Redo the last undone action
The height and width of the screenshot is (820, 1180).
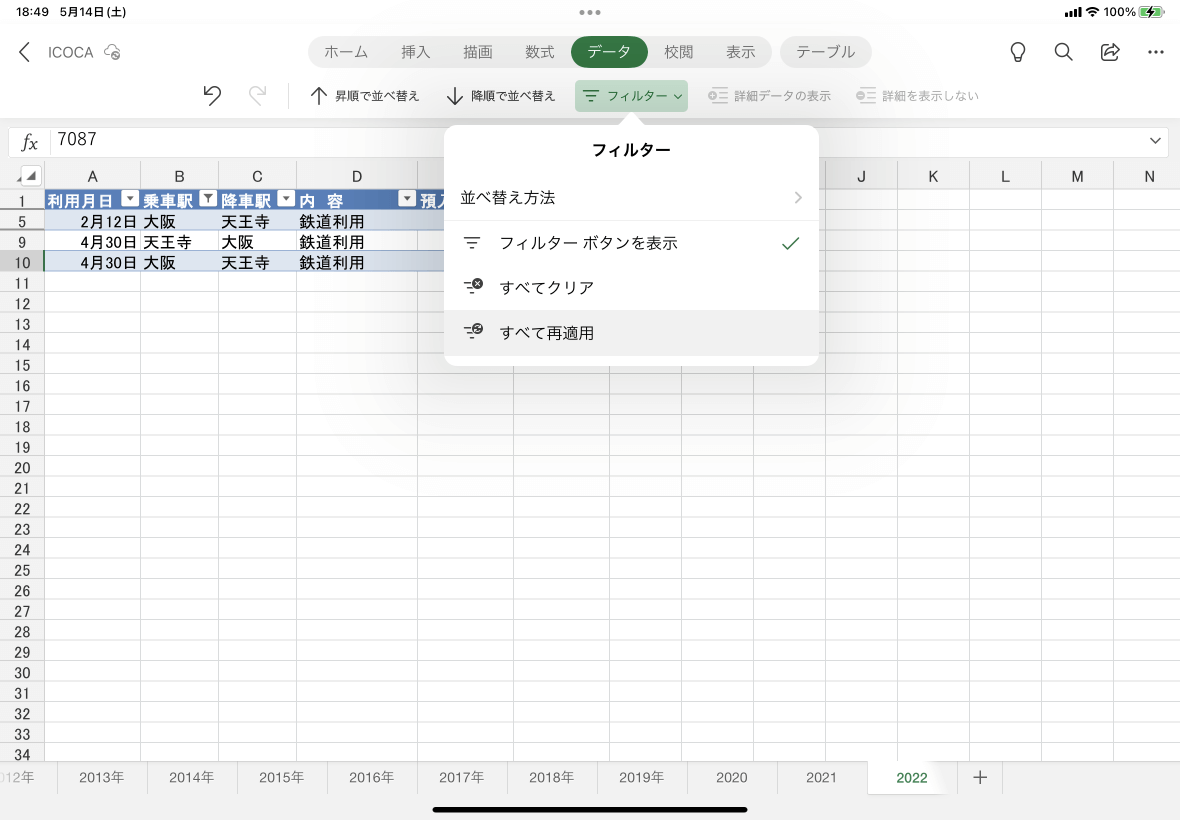tap(257, 96)
